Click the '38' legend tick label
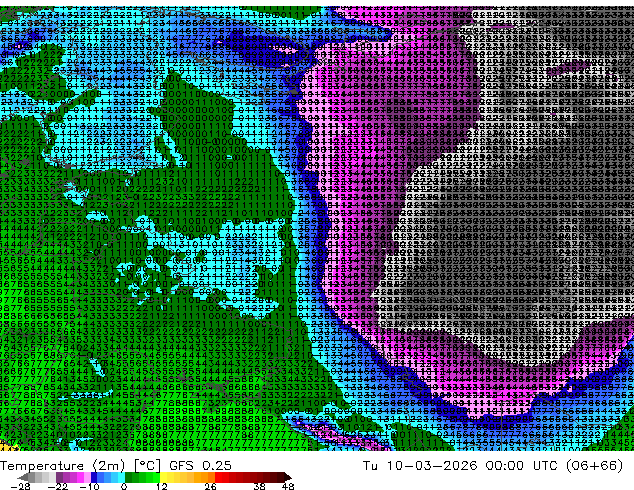 [260, 486]
